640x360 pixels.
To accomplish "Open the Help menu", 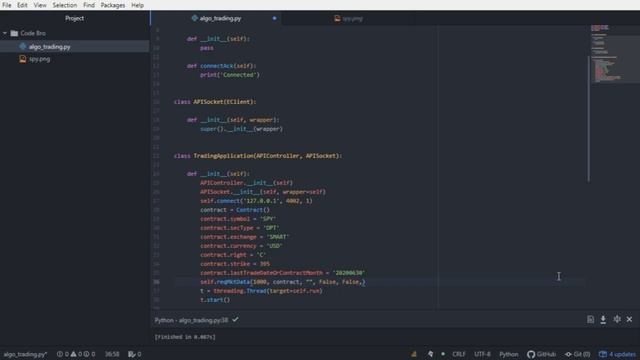I will point(137,5).
